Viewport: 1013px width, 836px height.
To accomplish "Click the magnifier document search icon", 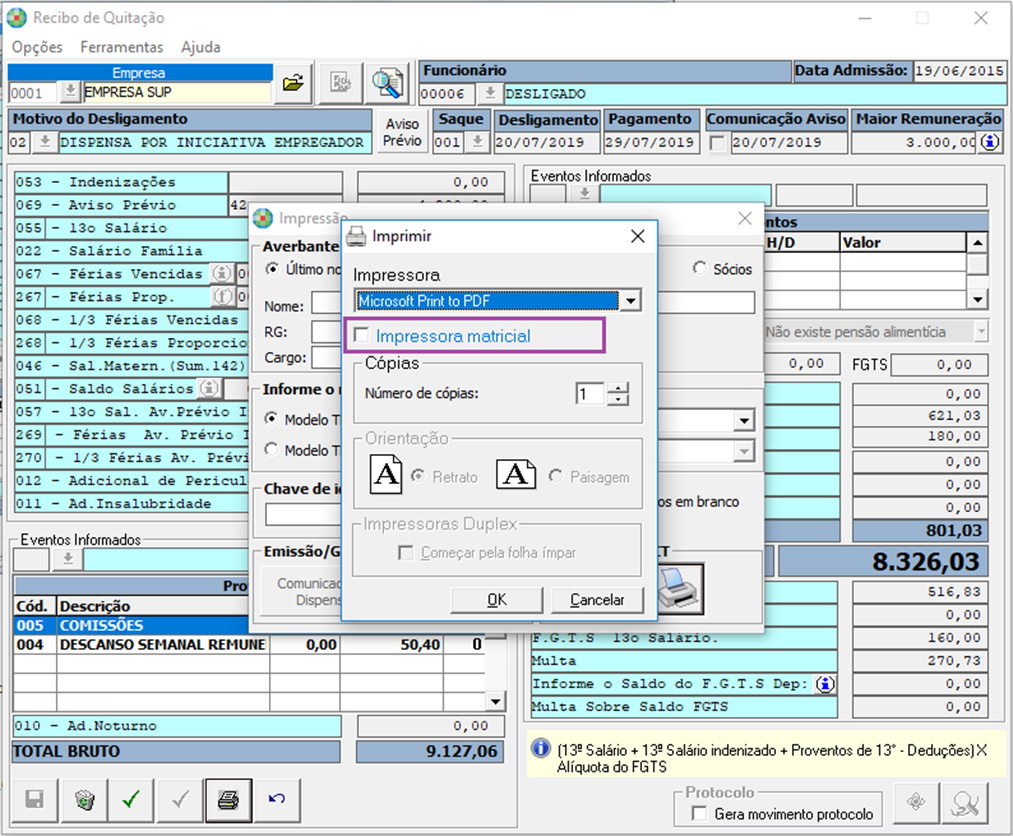I will click(x=386, y=83).
